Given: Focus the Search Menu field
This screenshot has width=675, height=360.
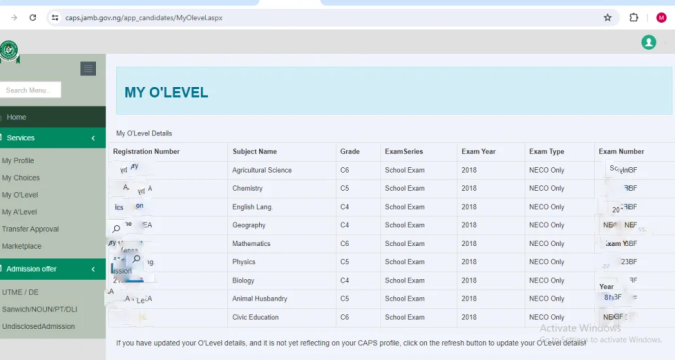Looking at the screenshot, I should [x=30, y=90].
